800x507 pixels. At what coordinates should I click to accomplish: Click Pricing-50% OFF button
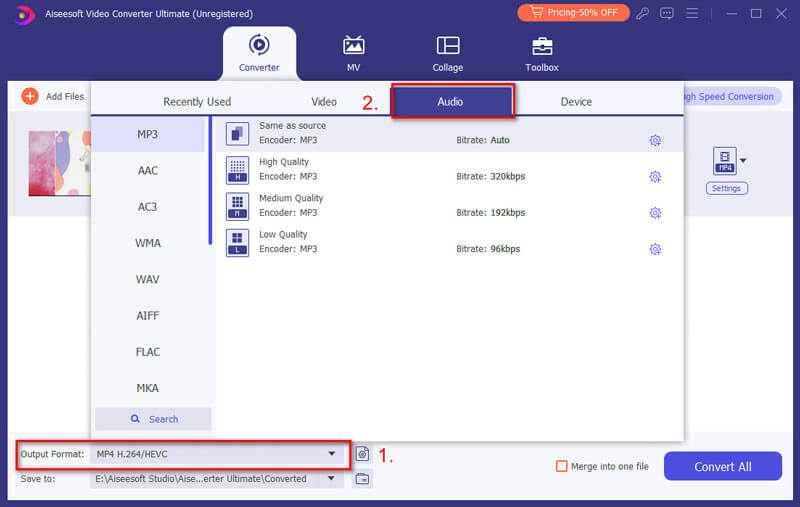pyautogui.click(x=572, y=13)
